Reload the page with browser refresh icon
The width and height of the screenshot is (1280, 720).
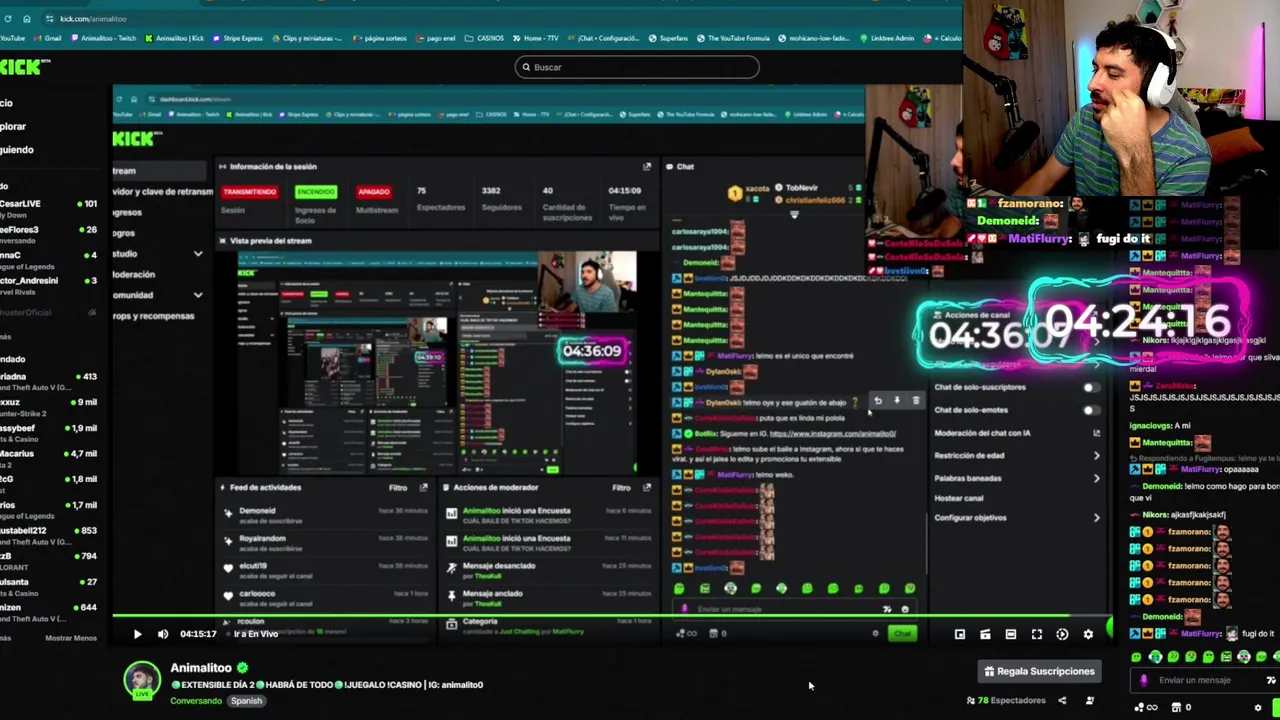[x=6, y=19]
